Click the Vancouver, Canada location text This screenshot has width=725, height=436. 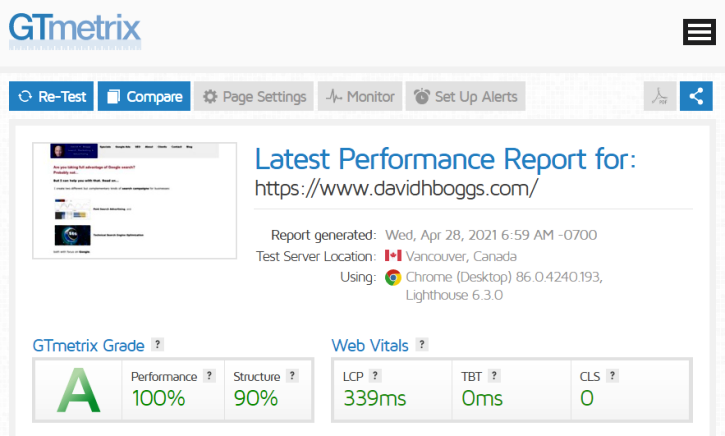(461, 256)
